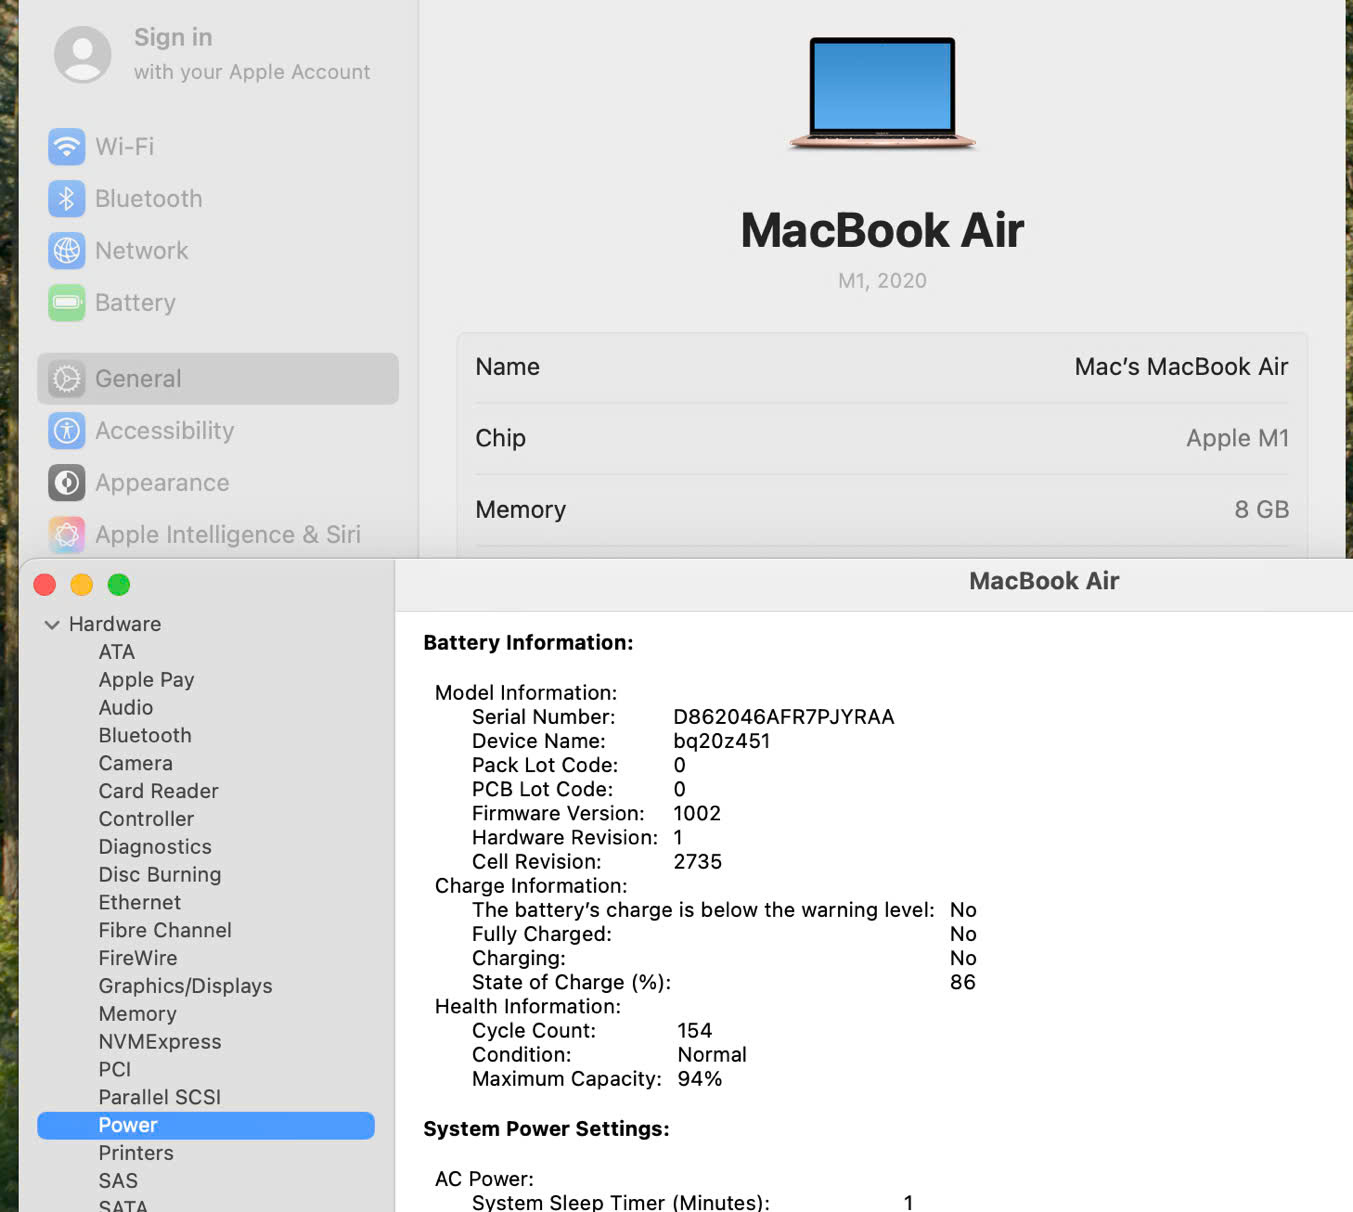Select Graphics/Displays in Hardware list
This screenshot has width=1353, height=1212.
[185, 986]
